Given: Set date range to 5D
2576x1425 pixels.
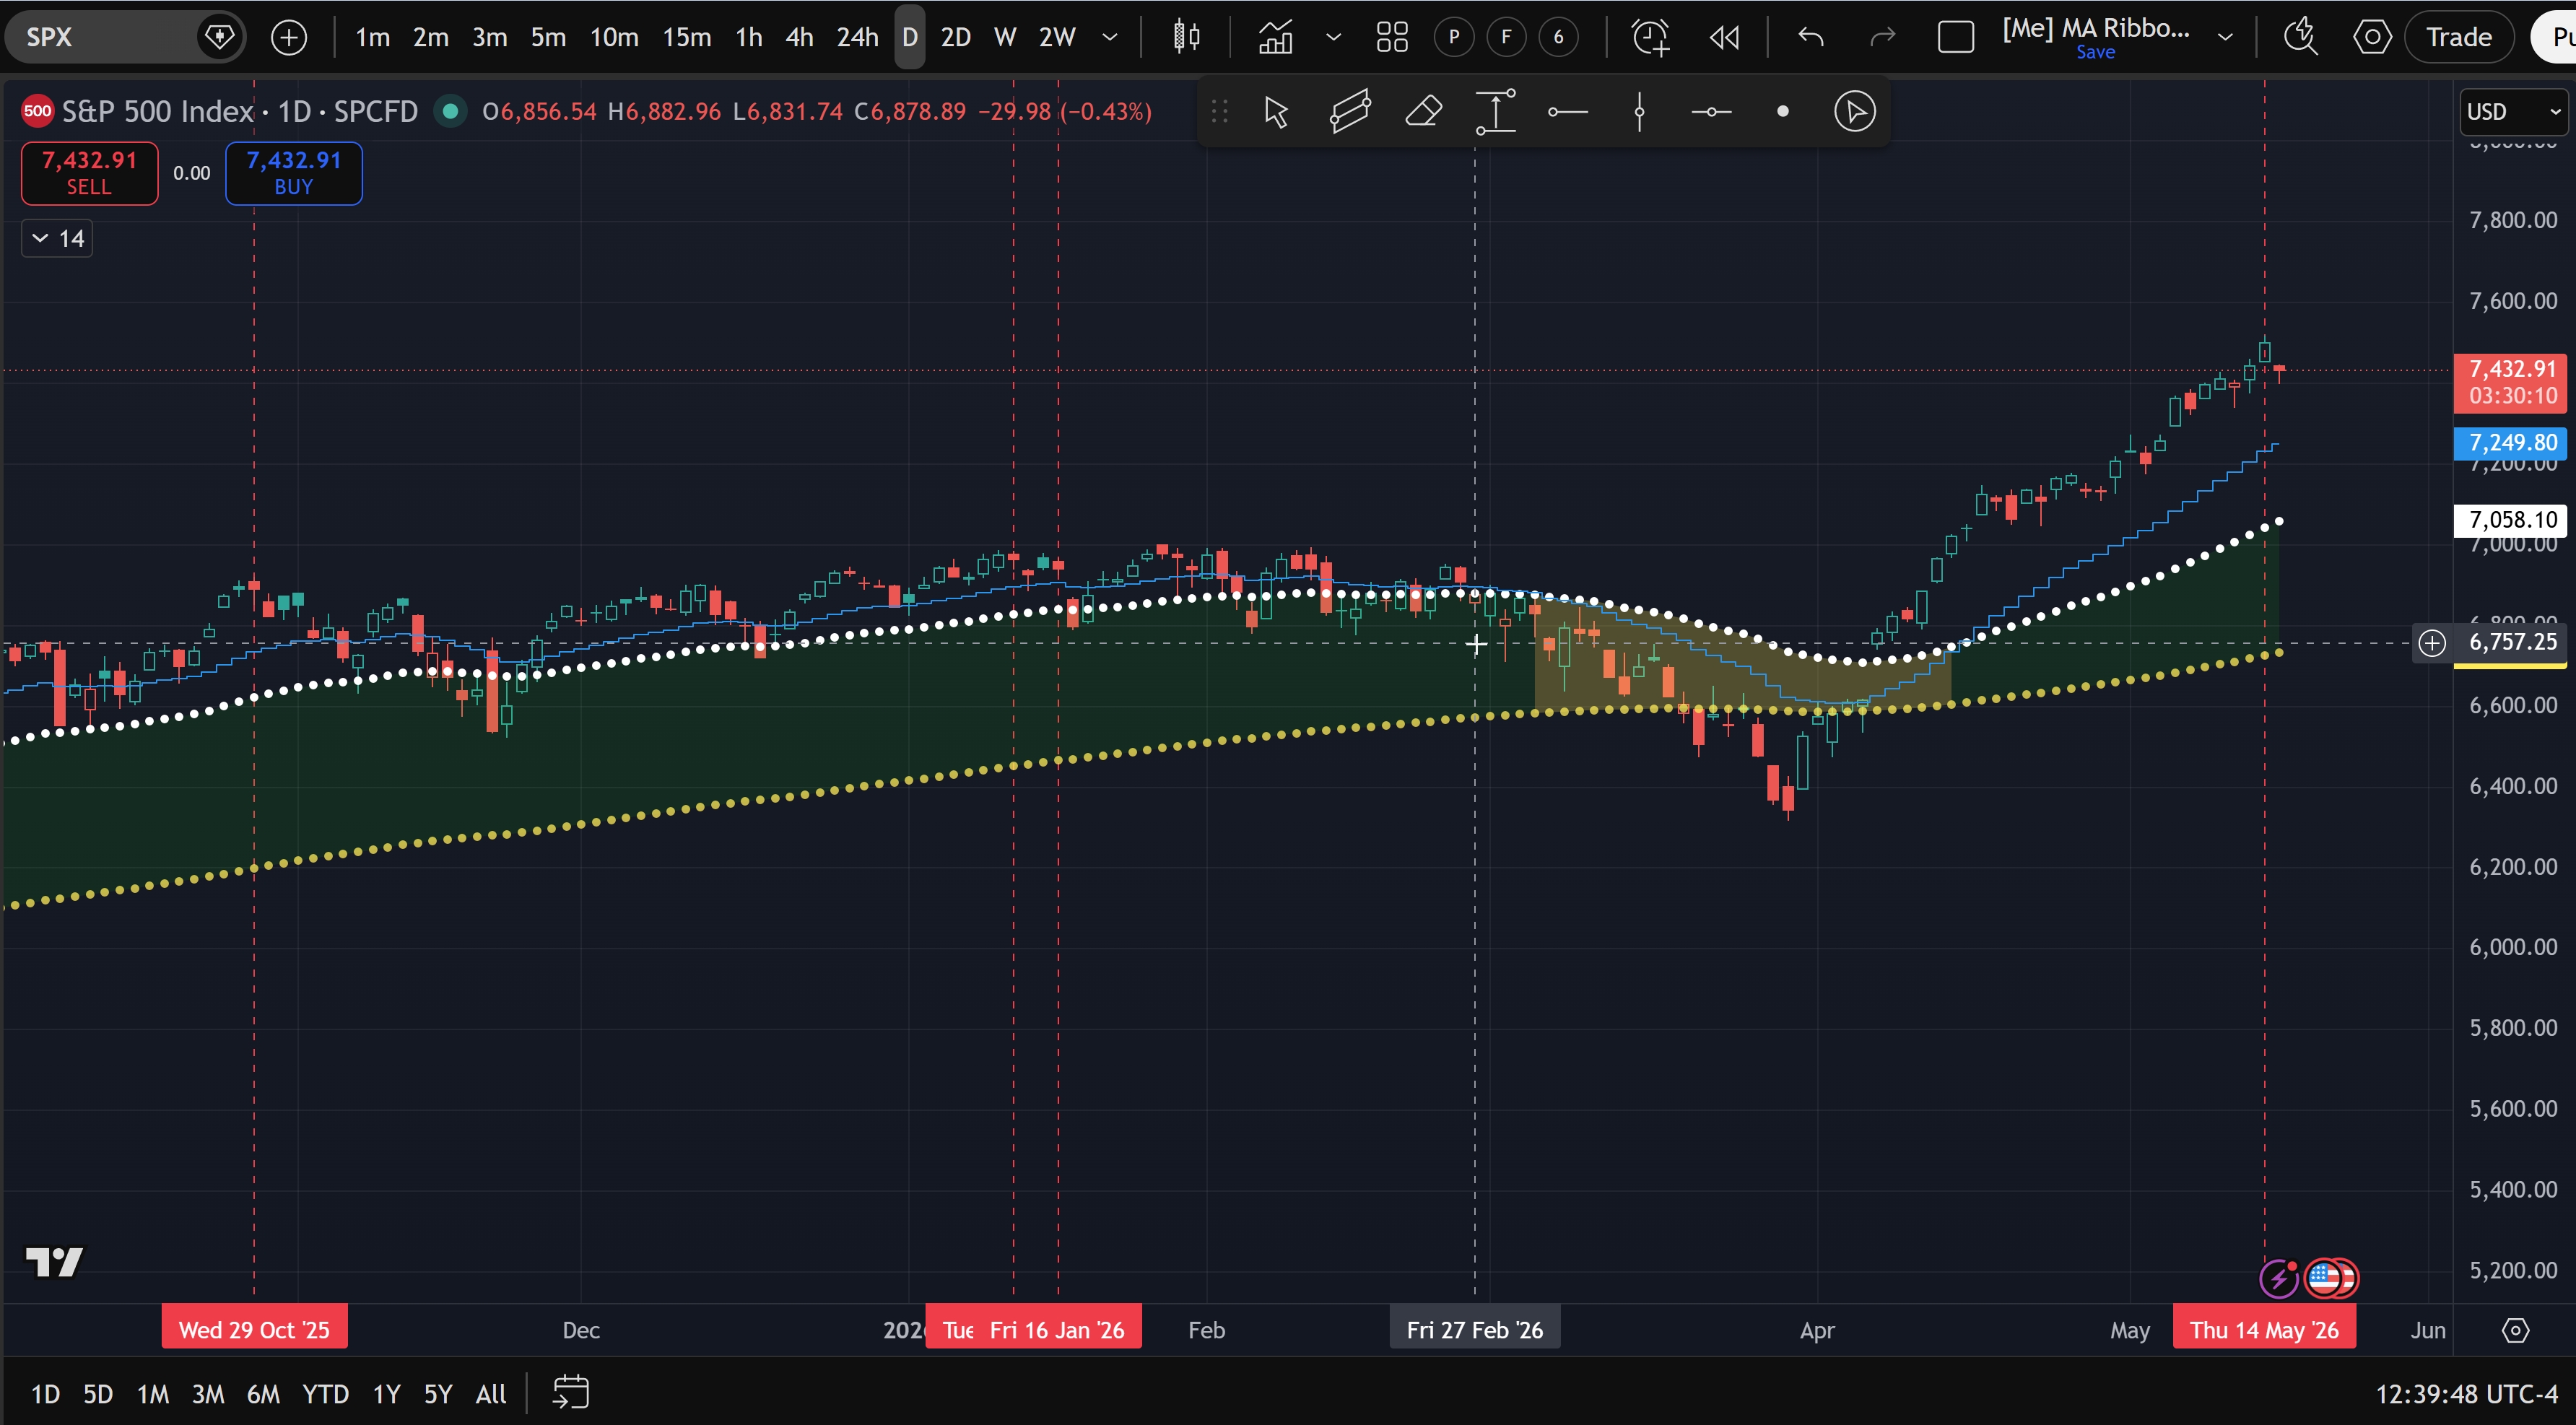Looking at the screenshot, I should click(x=97, y=1394).
